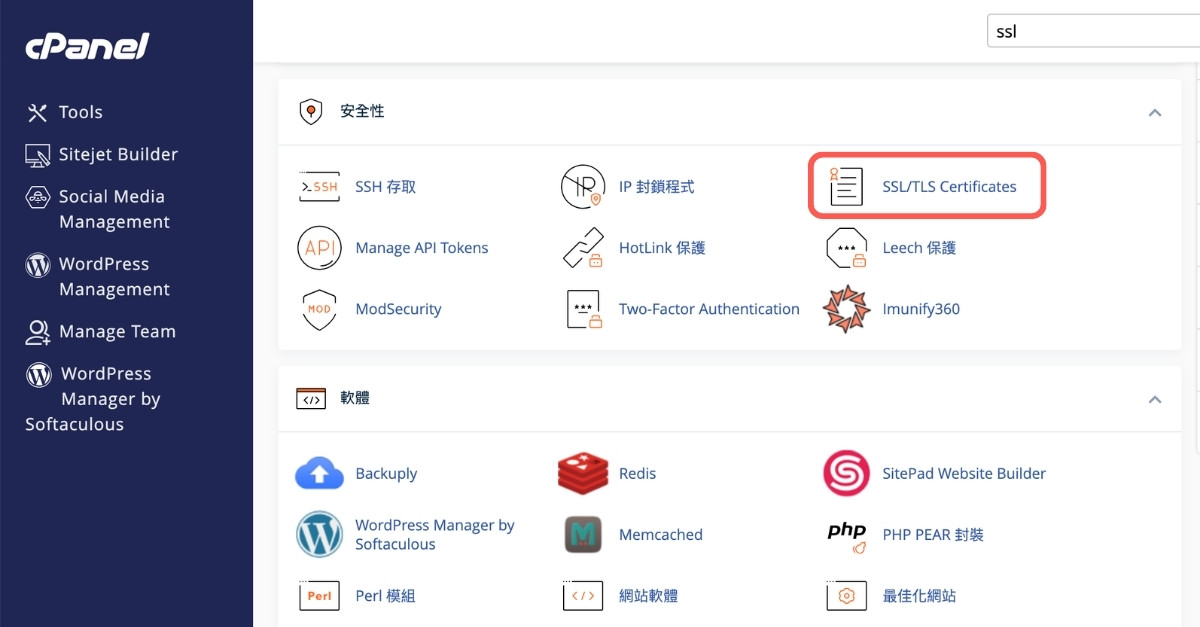Image resolution: width=1200 pixels, height=627 pixels.
Task: Open the SSL/TLS Certificates icon
Action: [846, 187]
